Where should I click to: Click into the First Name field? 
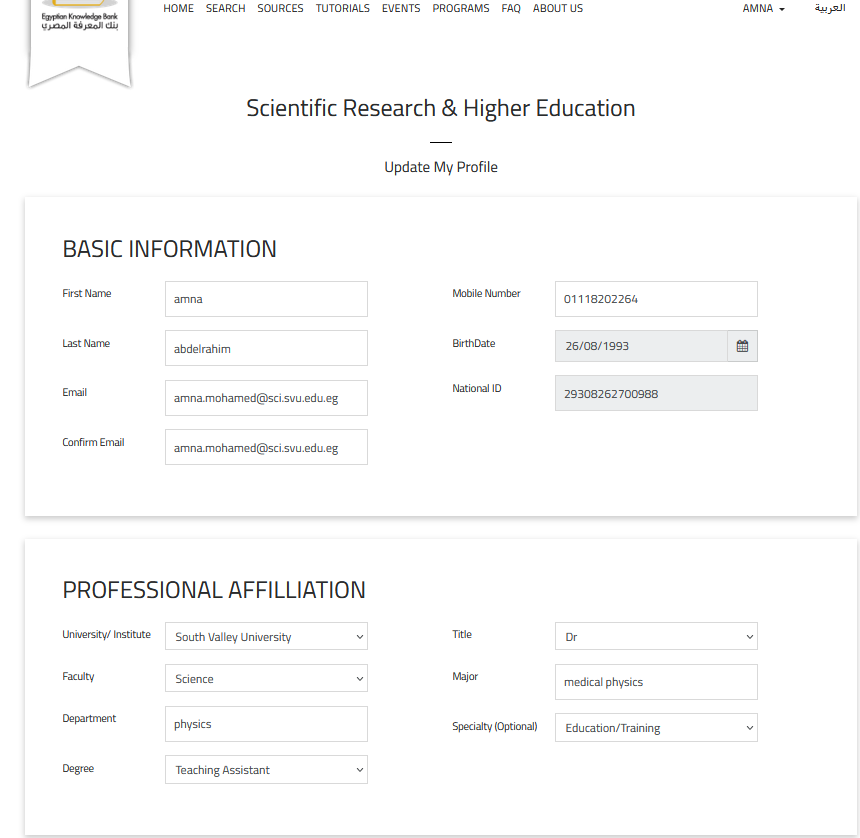266,299
